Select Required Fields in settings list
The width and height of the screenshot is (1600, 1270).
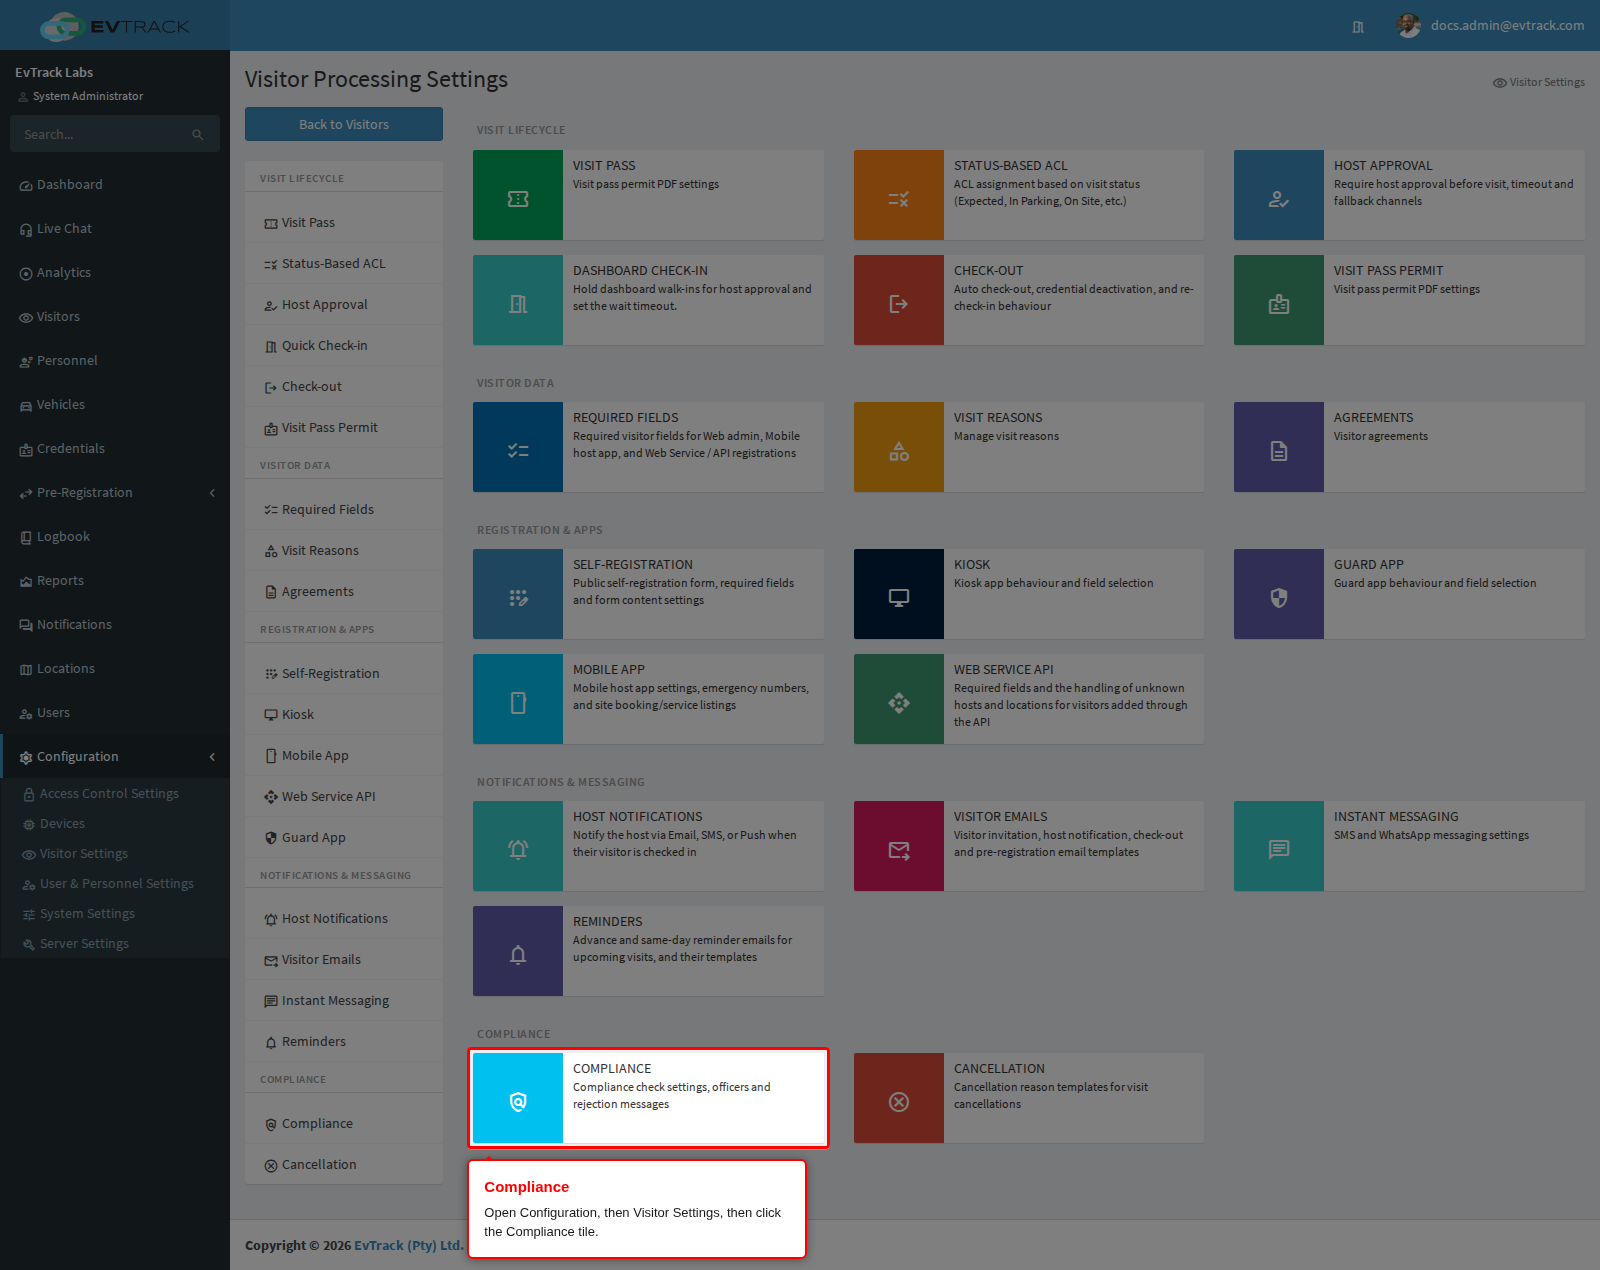344,510
